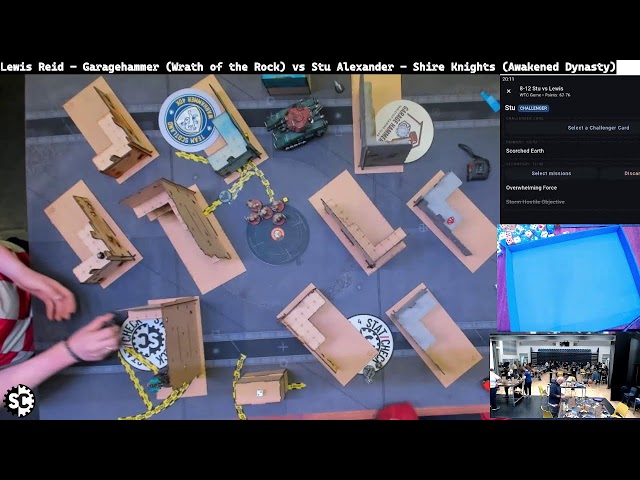Image resolution: width=640 pixels, height=480 pixels.
Task: Click the 20:11 clock in phone status bar
Action: click(508, 78)
